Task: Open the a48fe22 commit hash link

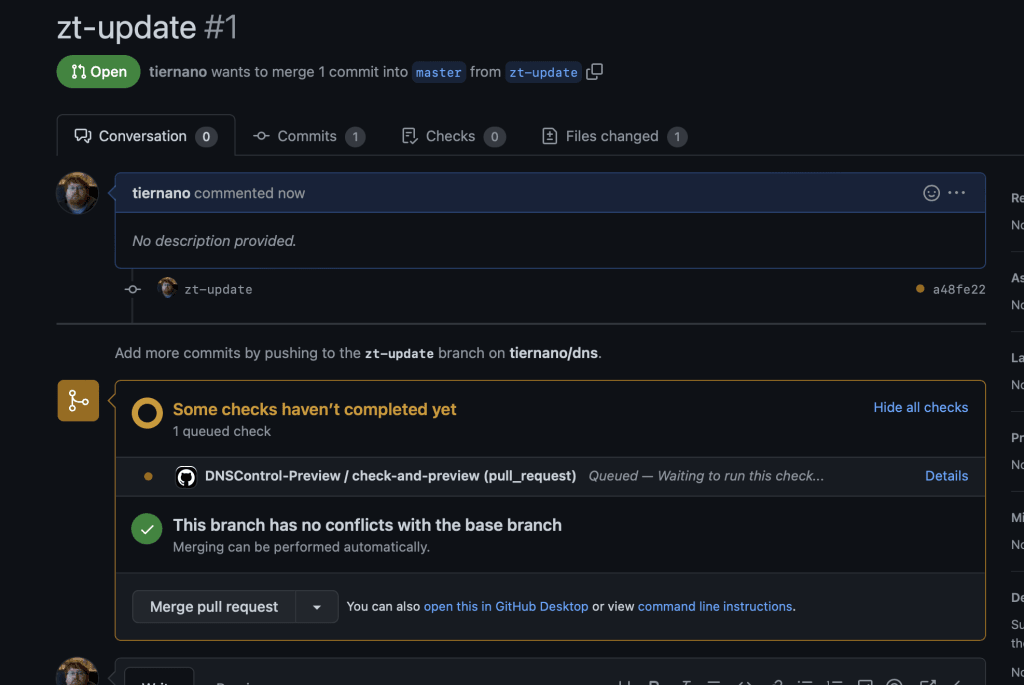Action: pos(959,289)
